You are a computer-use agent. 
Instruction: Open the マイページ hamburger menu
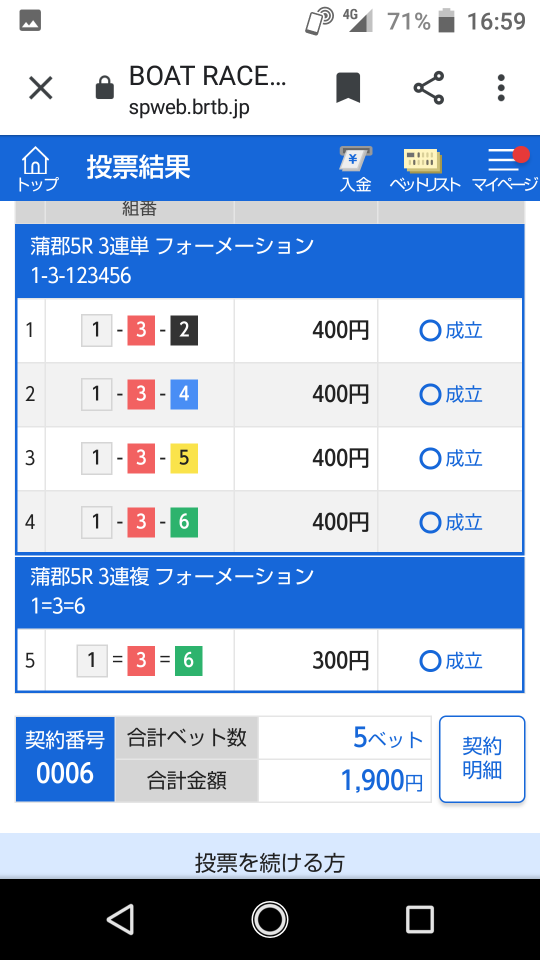pos(504,168)
